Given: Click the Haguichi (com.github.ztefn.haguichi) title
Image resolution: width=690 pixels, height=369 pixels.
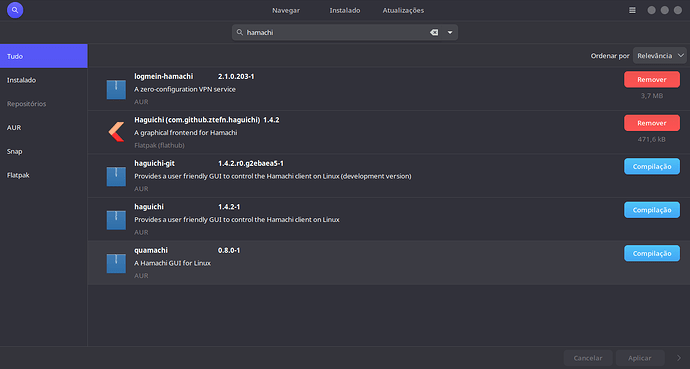Looking at the screenshot, I should click(197, 120).
